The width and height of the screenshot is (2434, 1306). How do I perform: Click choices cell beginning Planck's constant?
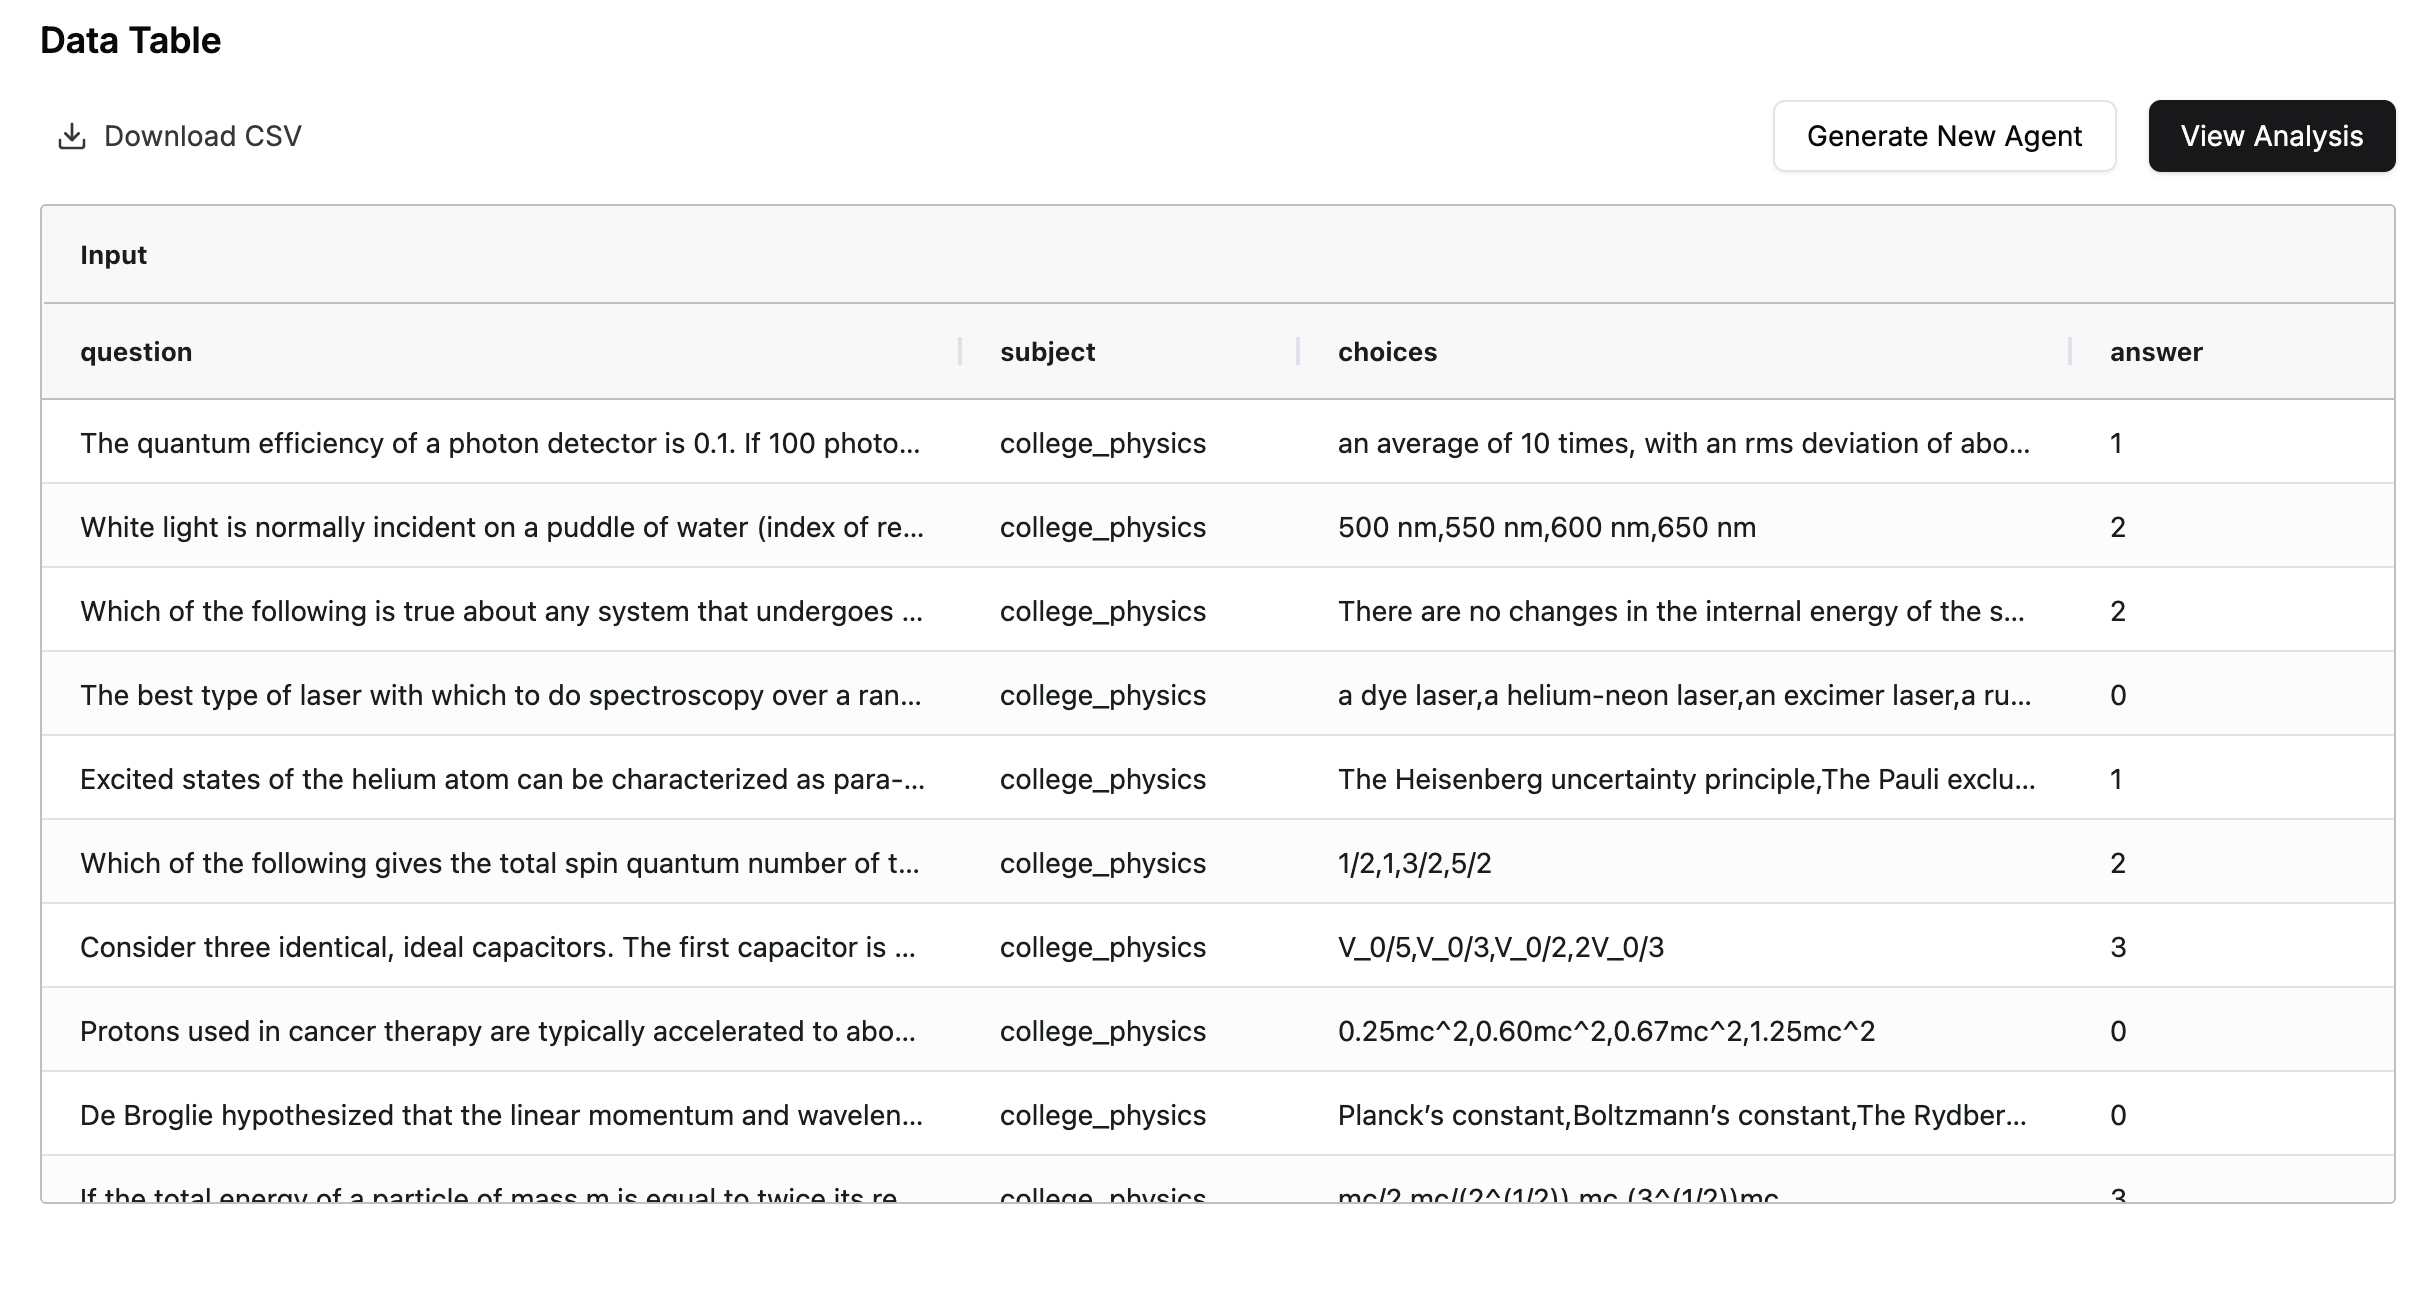pyautogui.click(x=1683, y=1115)
